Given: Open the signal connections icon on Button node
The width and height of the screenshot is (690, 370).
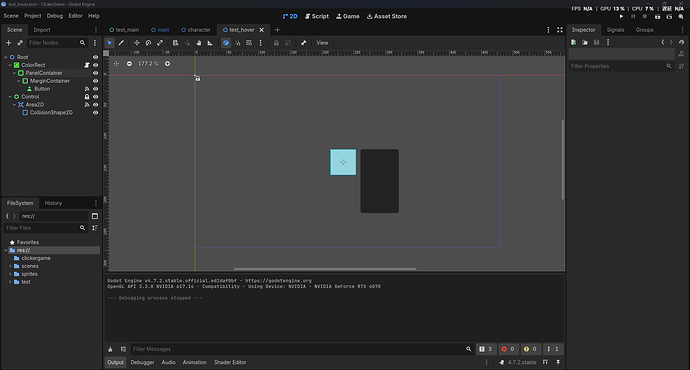Looking at the screenshot, I should pyautogui.click(x=87, y=89).
